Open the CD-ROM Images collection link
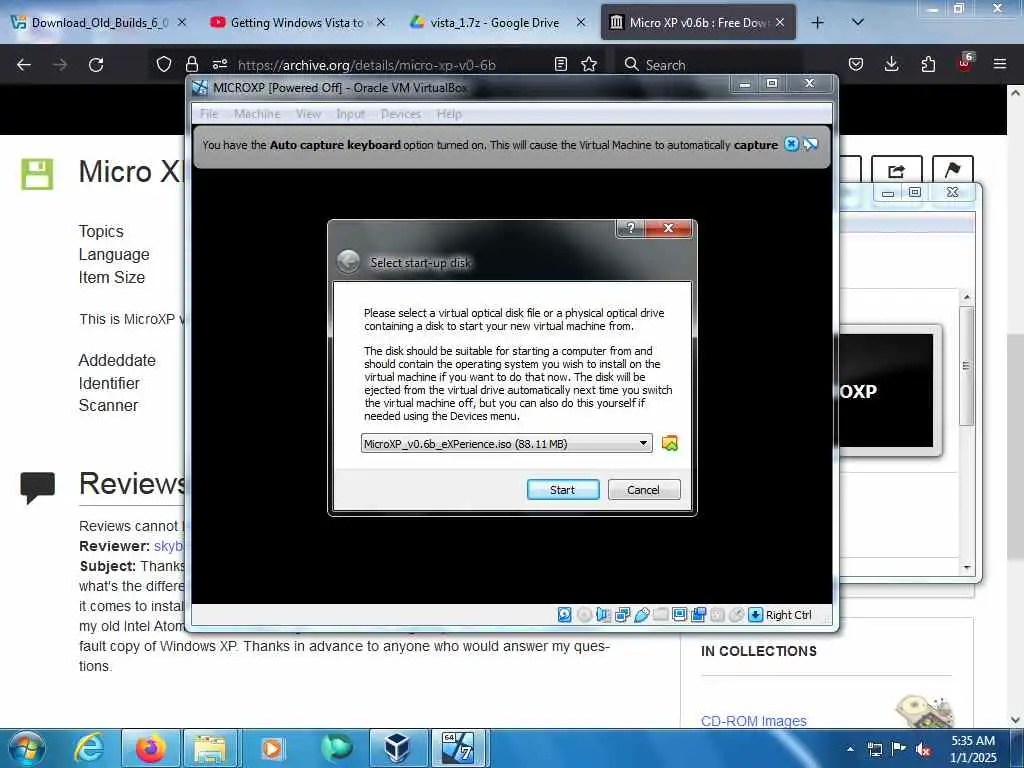The width and height of the screenshot is (1024, 768). tap(754, 721)
